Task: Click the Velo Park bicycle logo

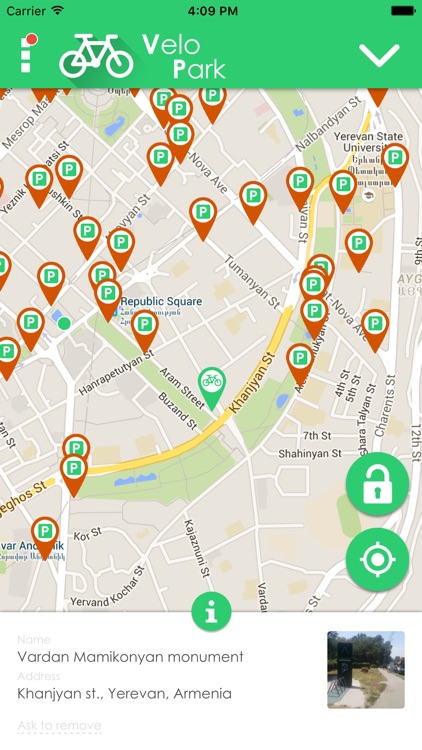Action: [96, 56]
